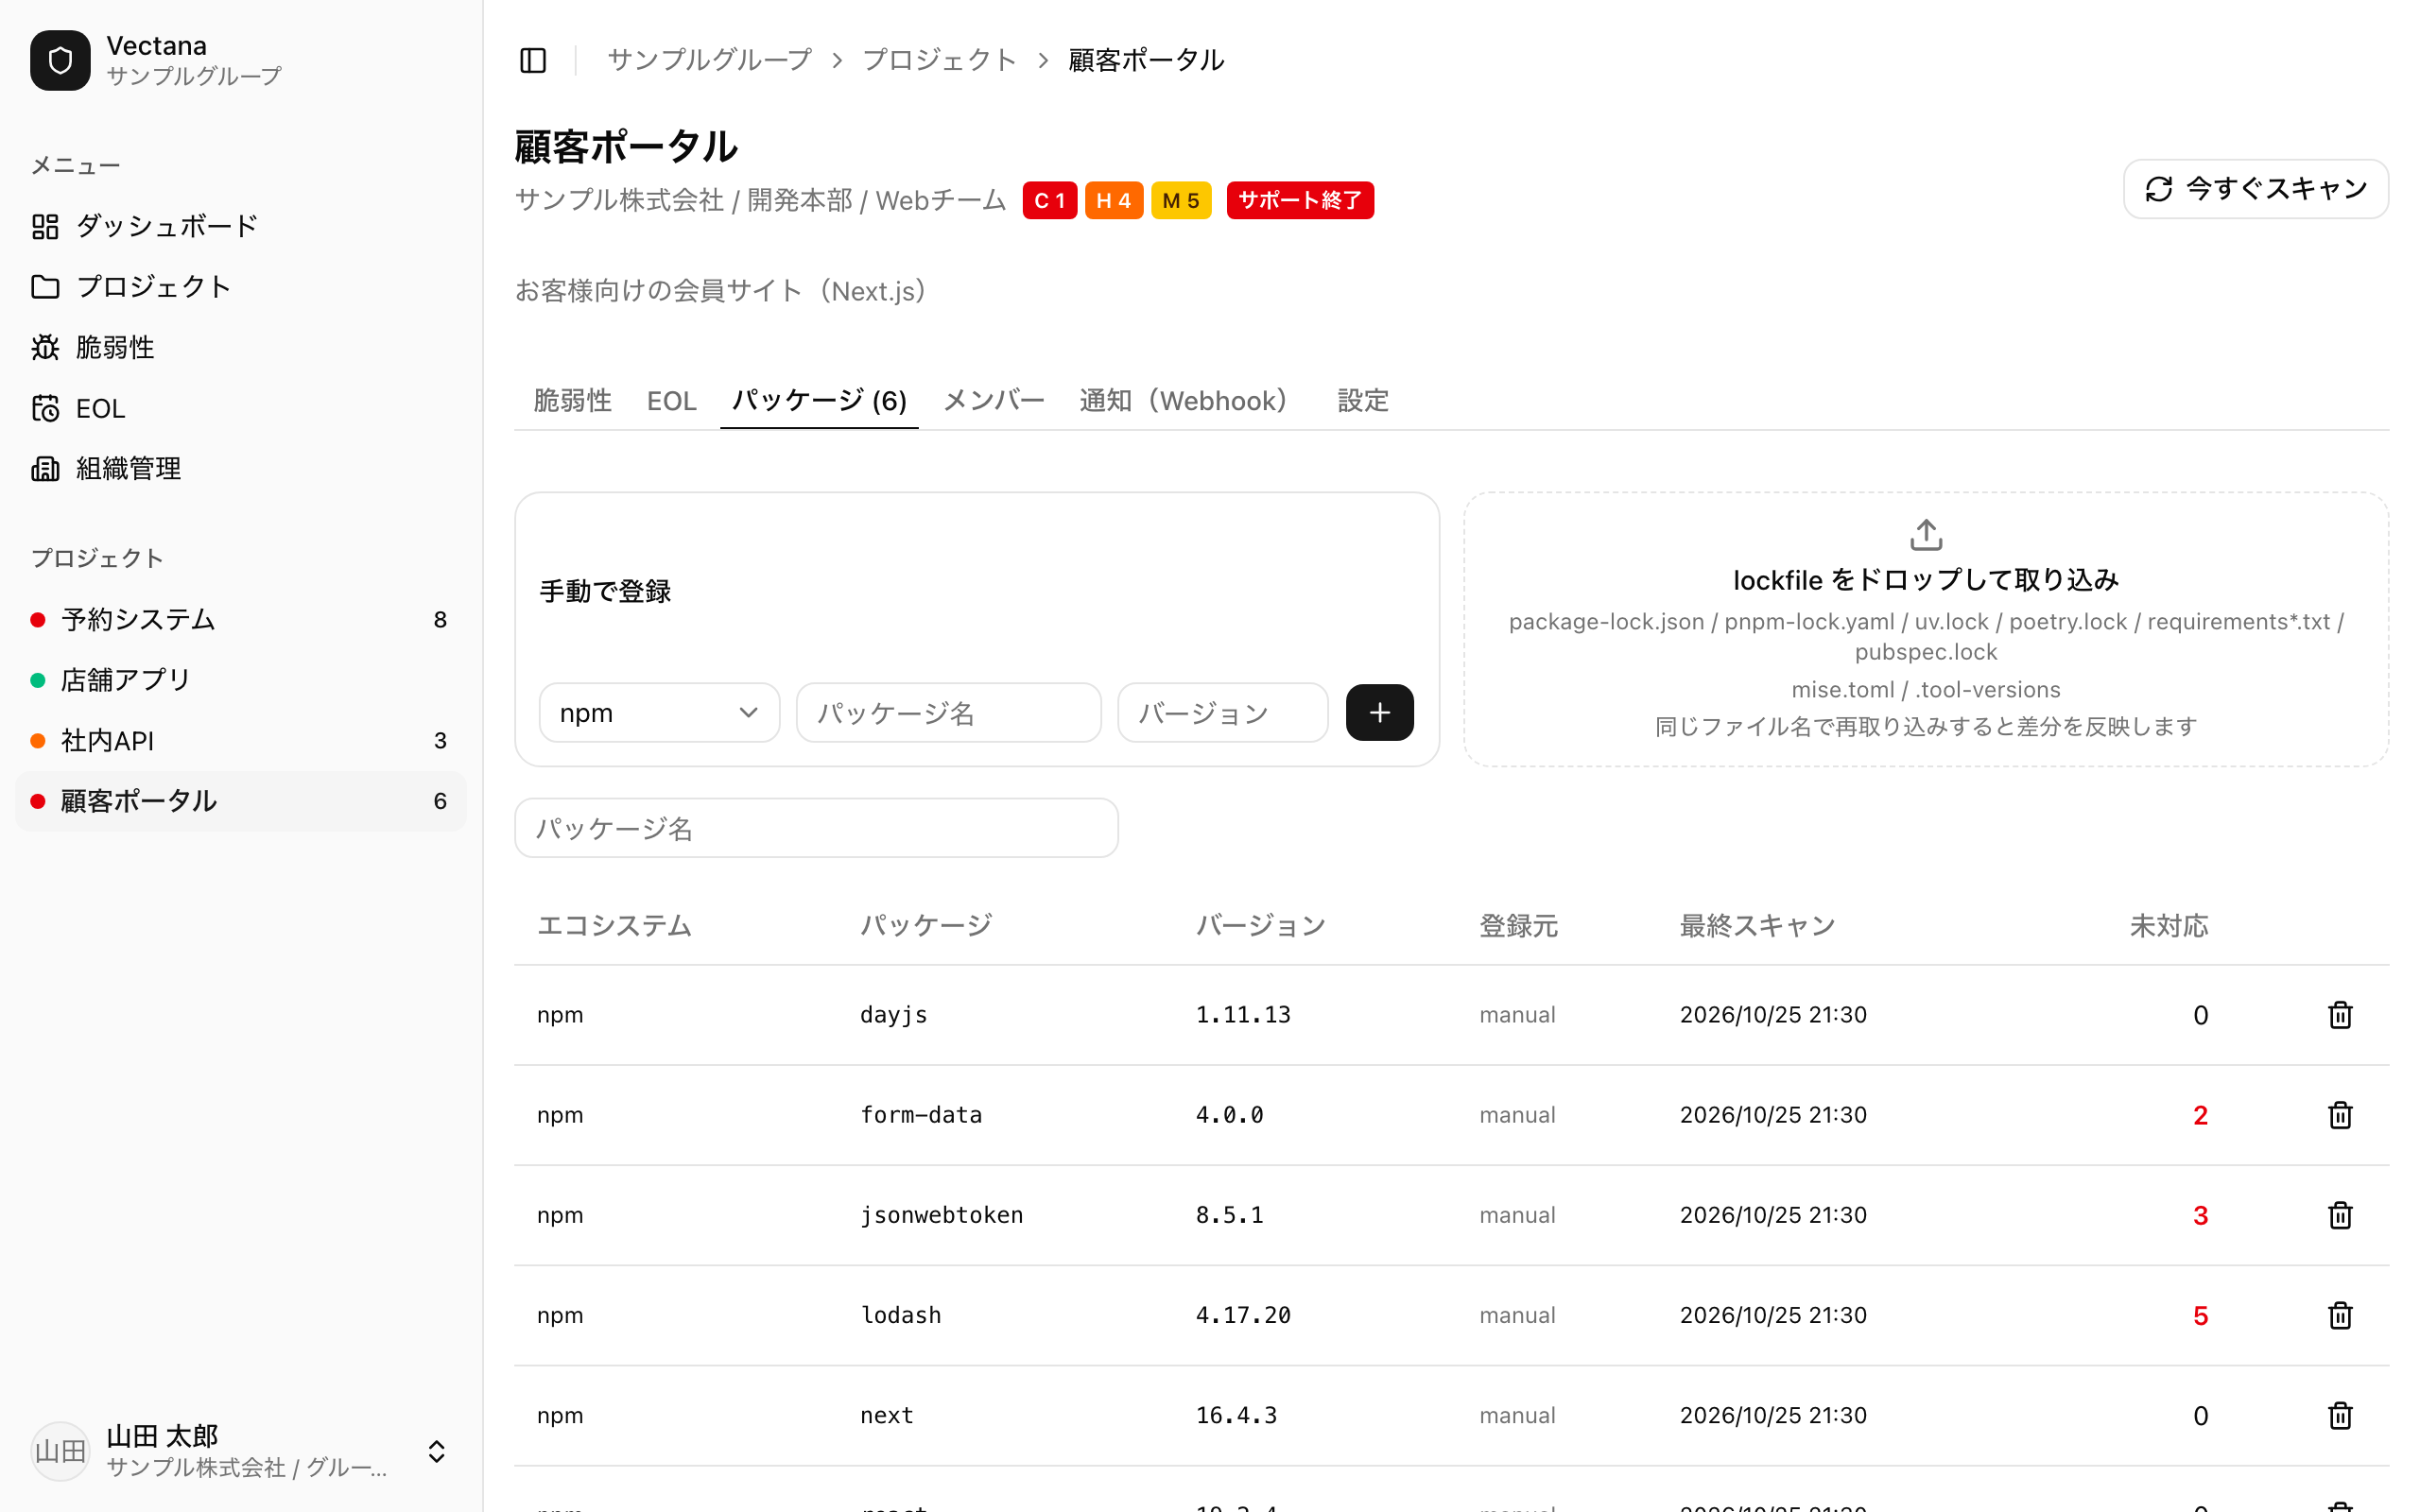Click the サポート終了 badge
Viewport: 2420px width, 1512px height.
point(1300,200)
